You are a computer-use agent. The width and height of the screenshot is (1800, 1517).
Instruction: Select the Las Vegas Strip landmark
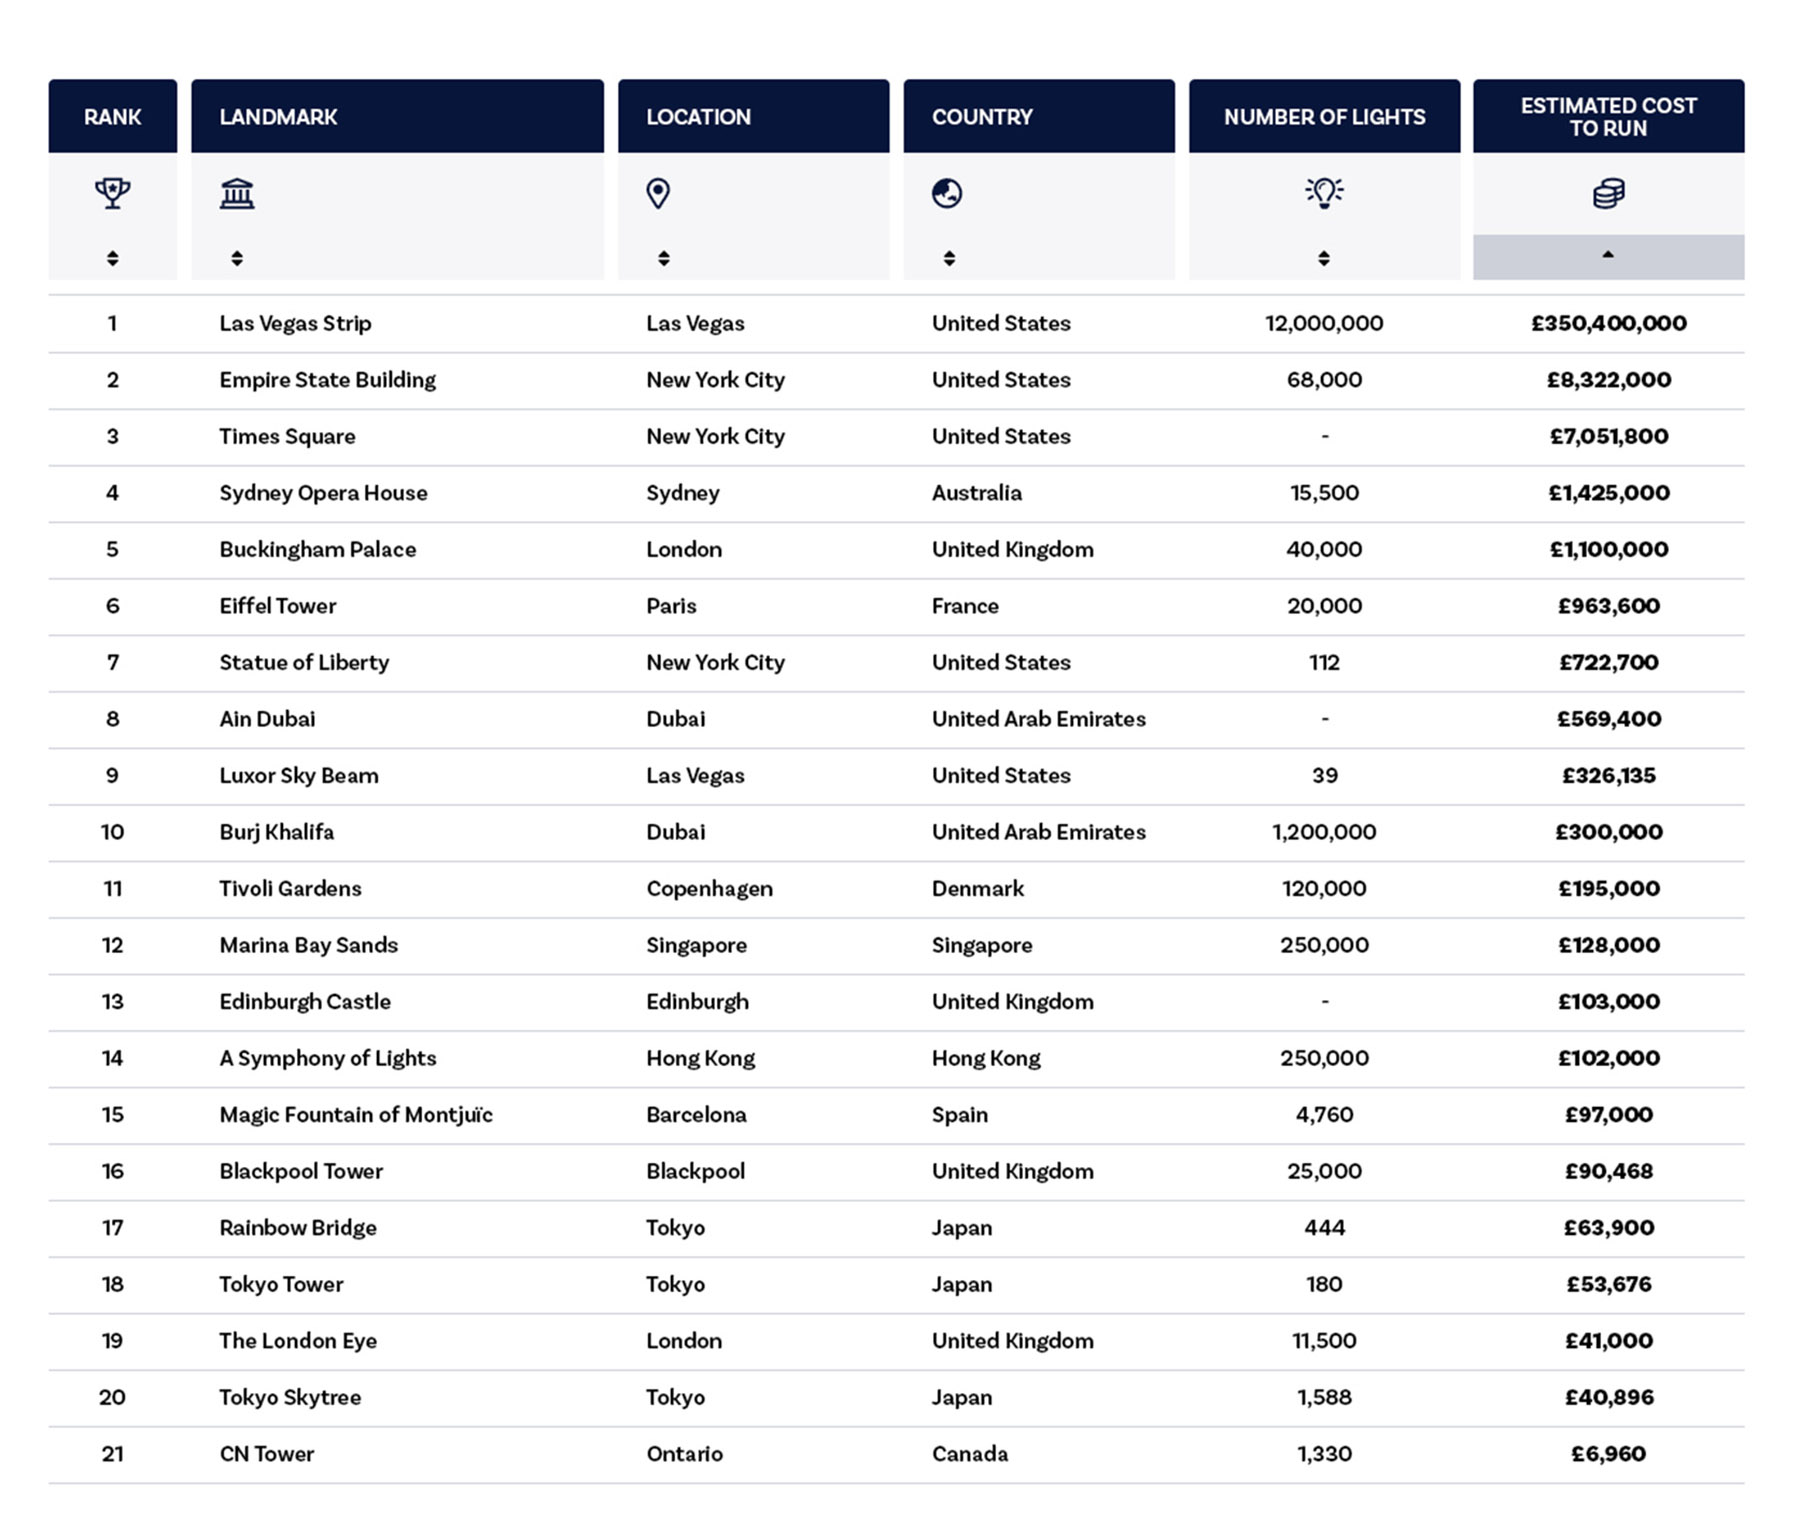295,323
